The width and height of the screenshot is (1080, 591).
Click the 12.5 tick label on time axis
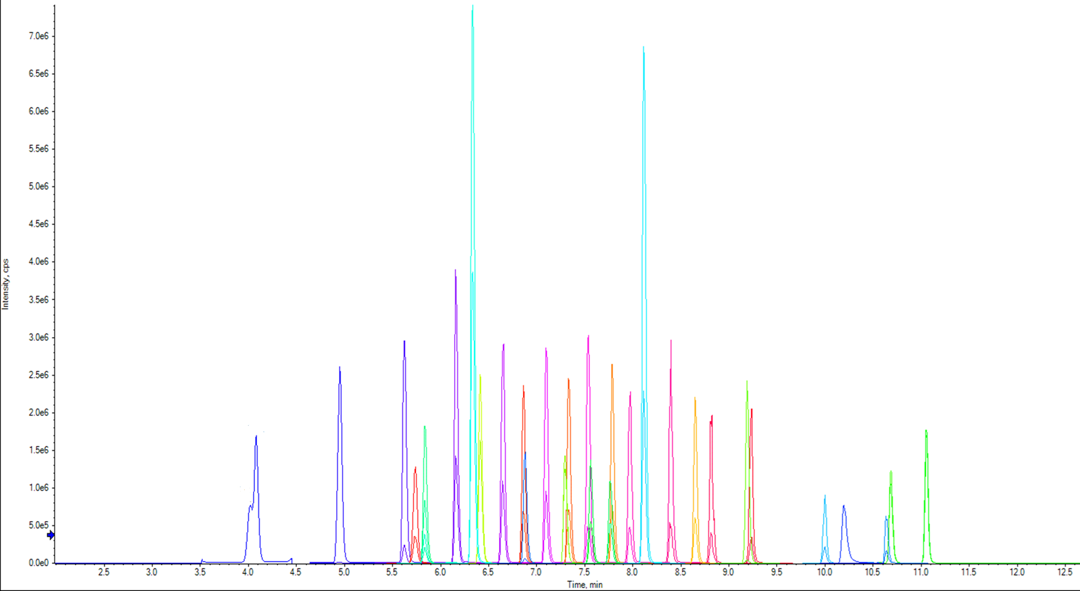coord(1064,572)
